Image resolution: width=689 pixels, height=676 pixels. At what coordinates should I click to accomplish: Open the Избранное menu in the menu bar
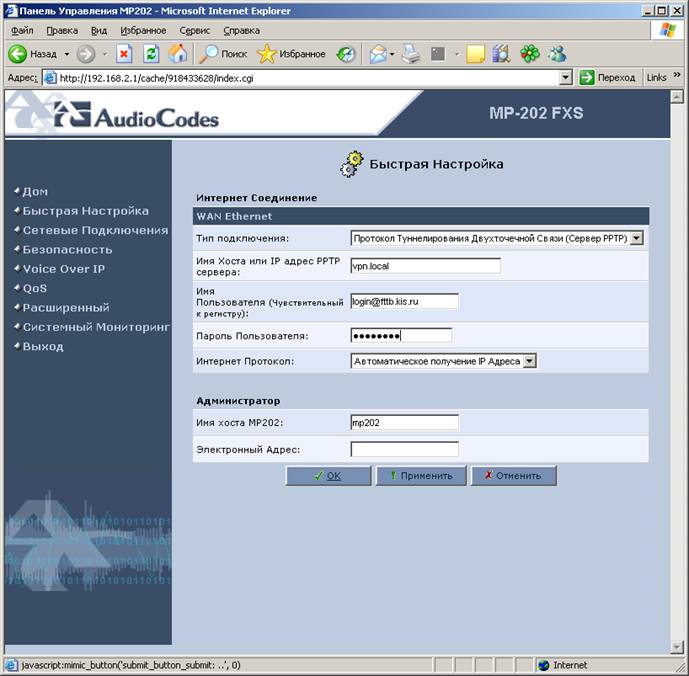point(143,31)
